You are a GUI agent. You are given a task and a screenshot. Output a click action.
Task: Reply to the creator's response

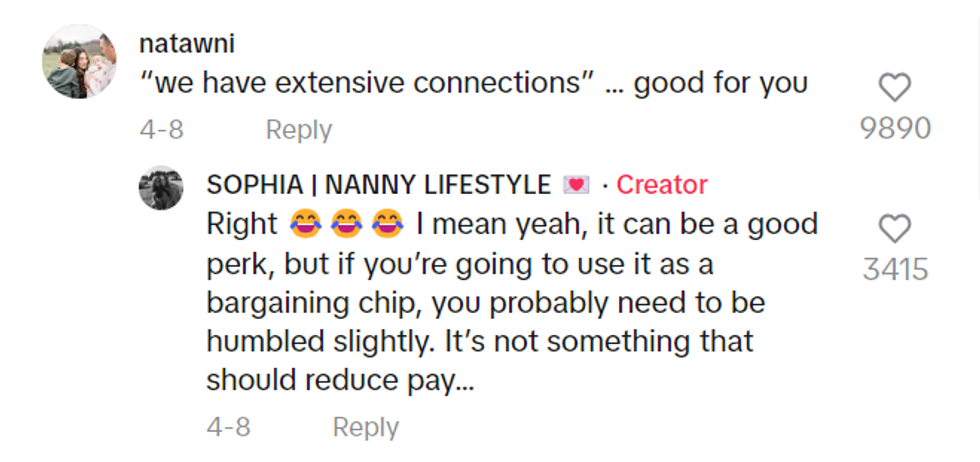tap(365, 427)
